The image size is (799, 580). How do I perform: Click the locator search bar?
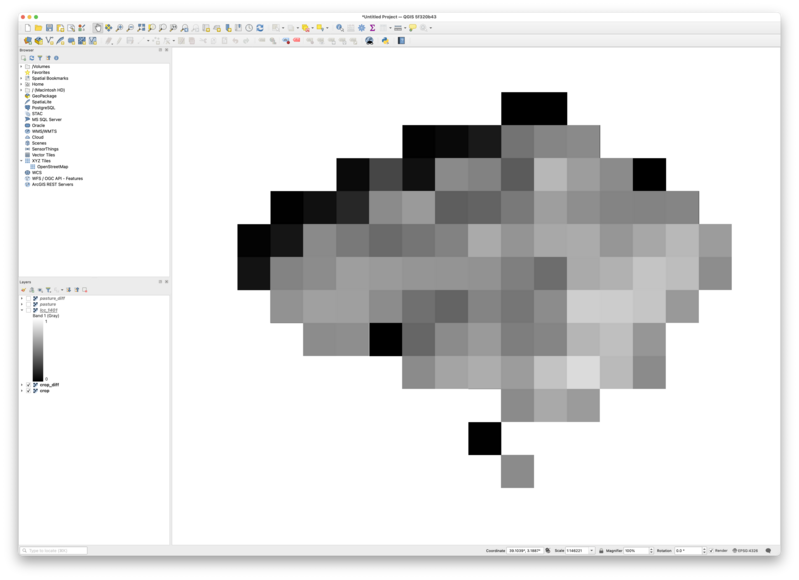54,550
